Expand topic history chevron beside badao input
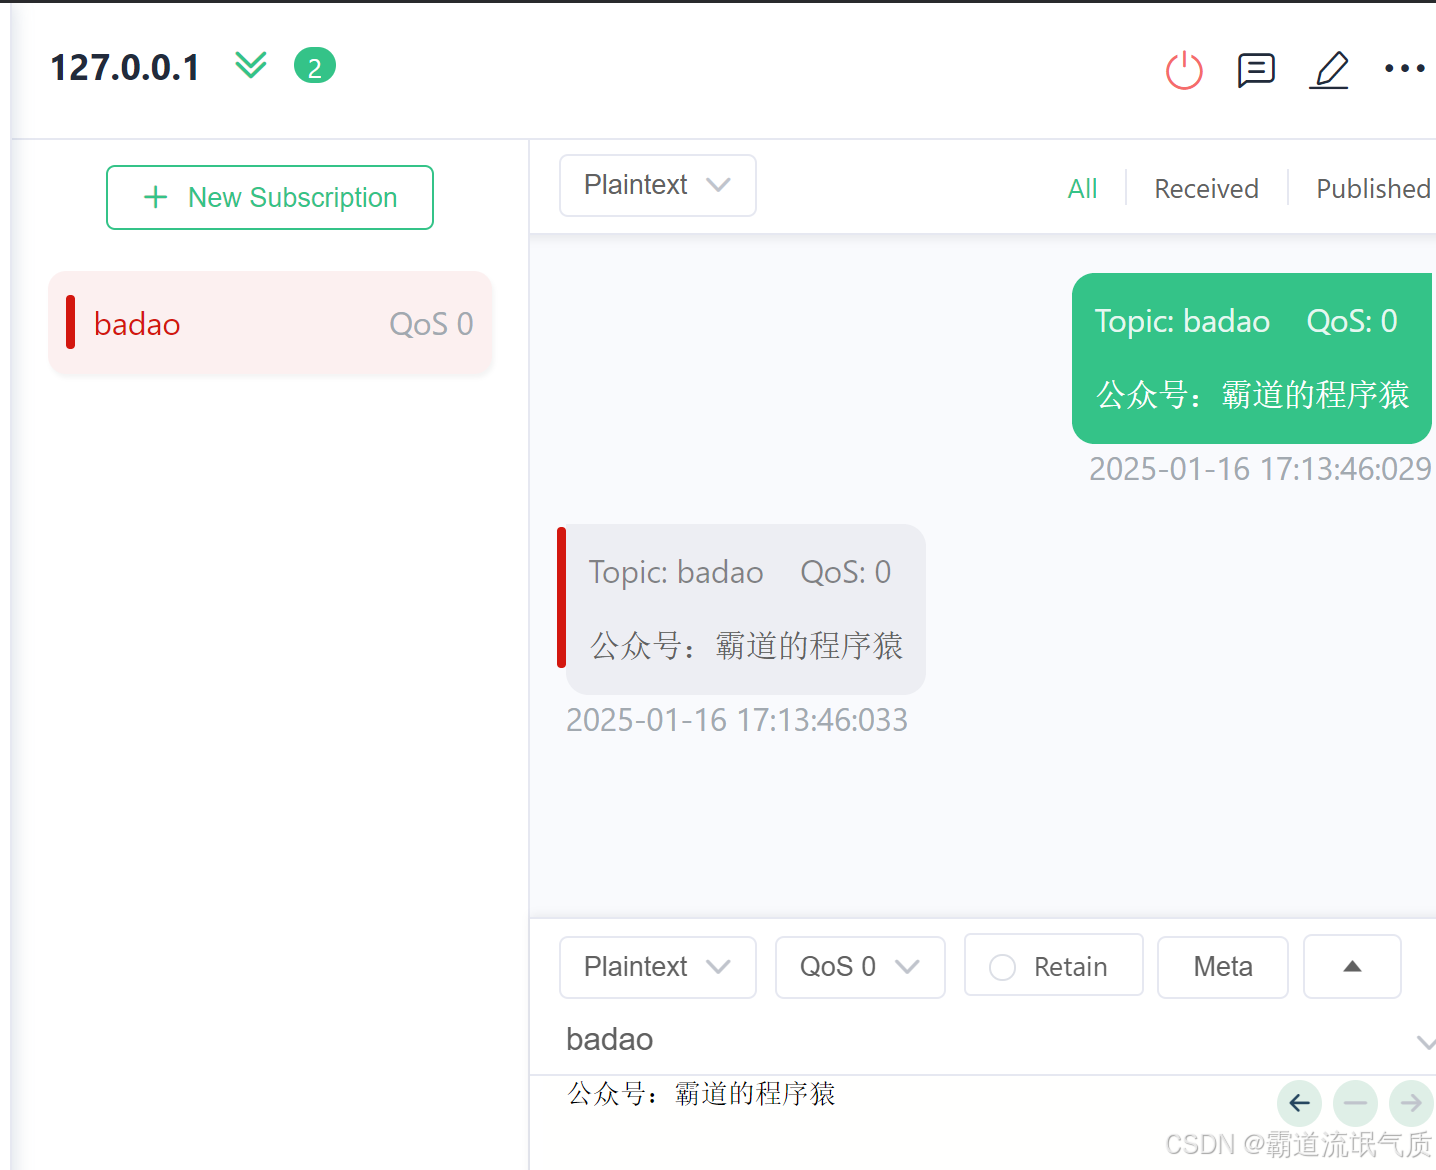The image size is (1436, 1170). [x=1426, y=1042]
